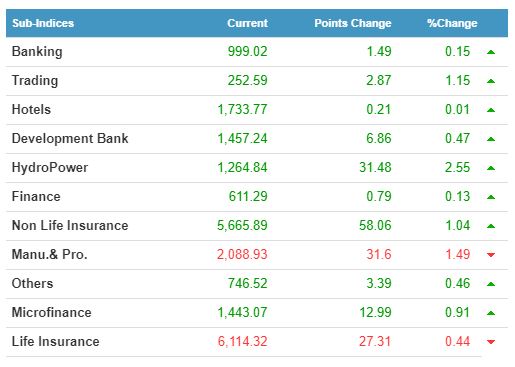Click the green up arrow for Trading
The width and height of the screenshot is (515, 367).
(491, 81)
